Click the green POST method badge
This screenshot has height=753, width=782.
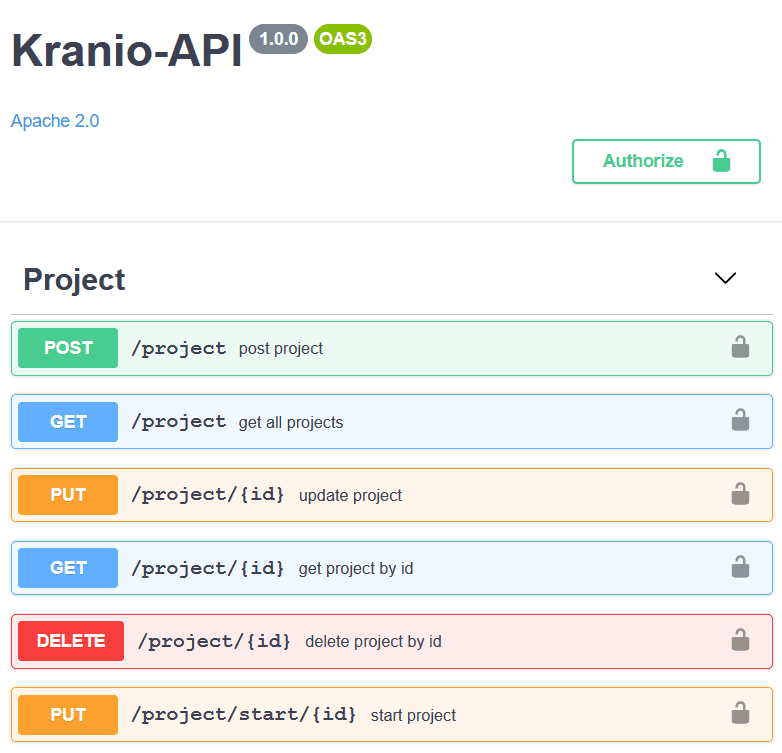(x=68, y=348)
